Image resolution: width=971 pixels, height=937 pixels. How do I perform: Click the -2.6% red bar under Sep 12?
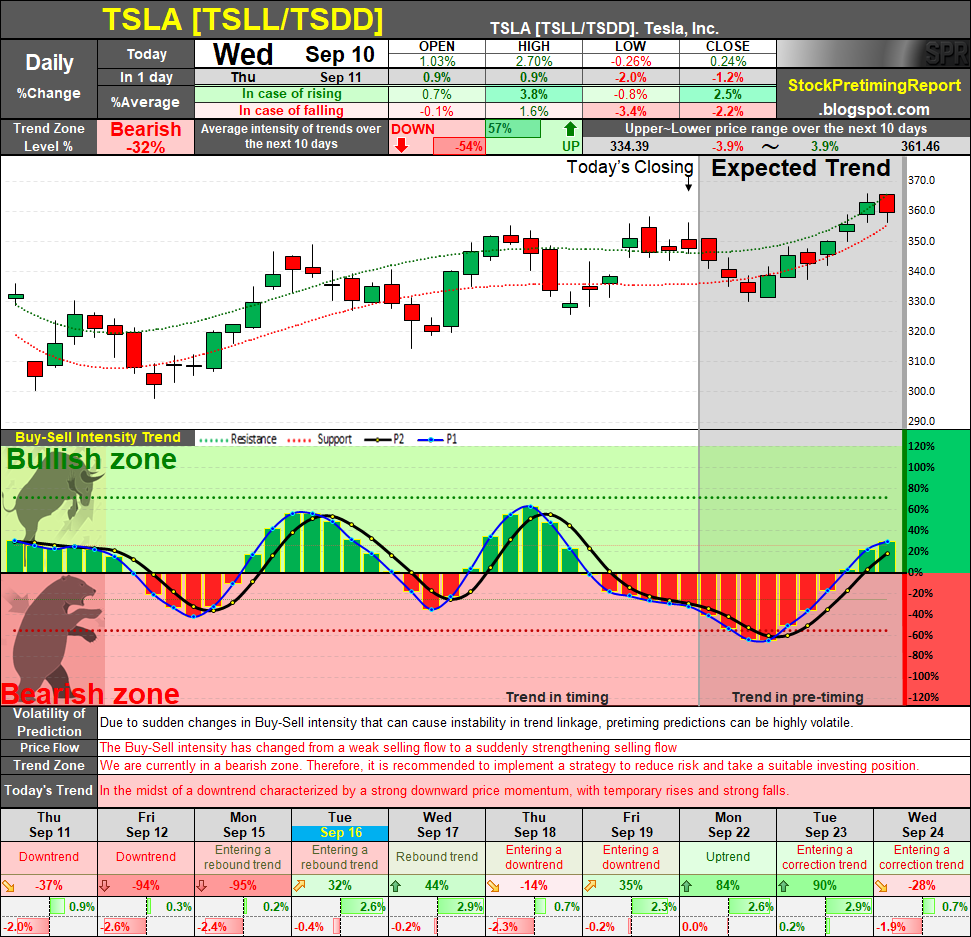(123, 927)
